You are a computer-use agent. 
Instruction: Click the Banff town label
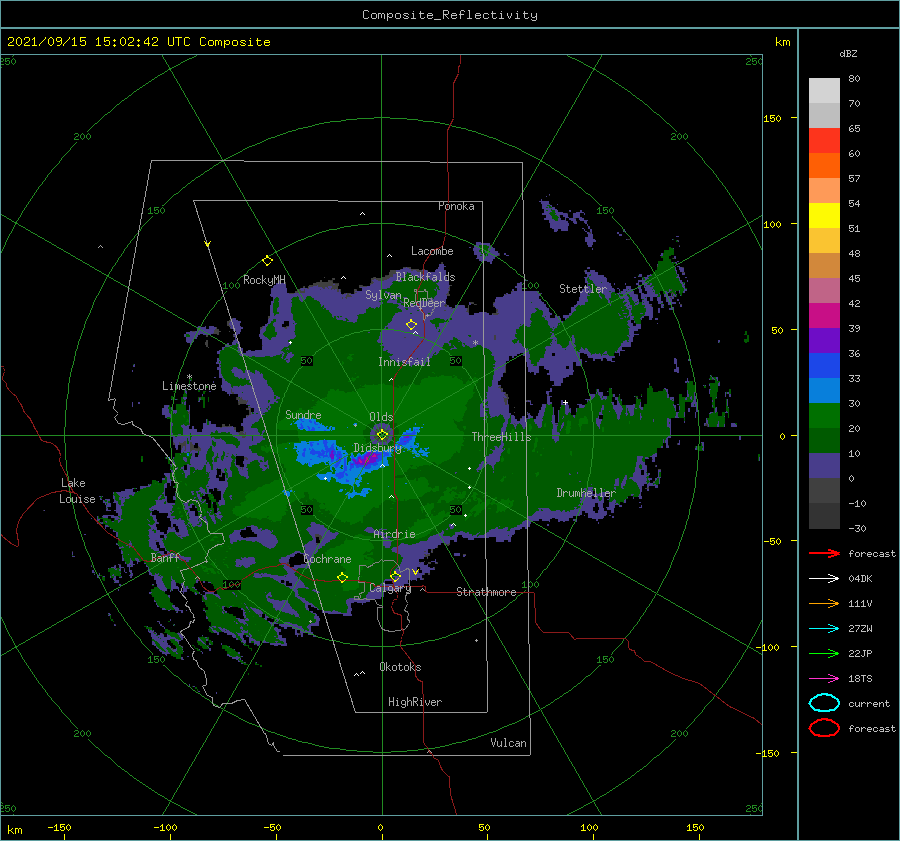point(165,558)
